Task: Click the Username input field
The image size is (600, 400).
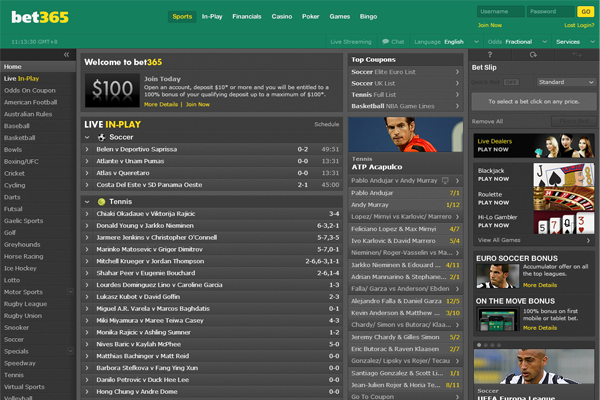Action: tap(501, 11)
